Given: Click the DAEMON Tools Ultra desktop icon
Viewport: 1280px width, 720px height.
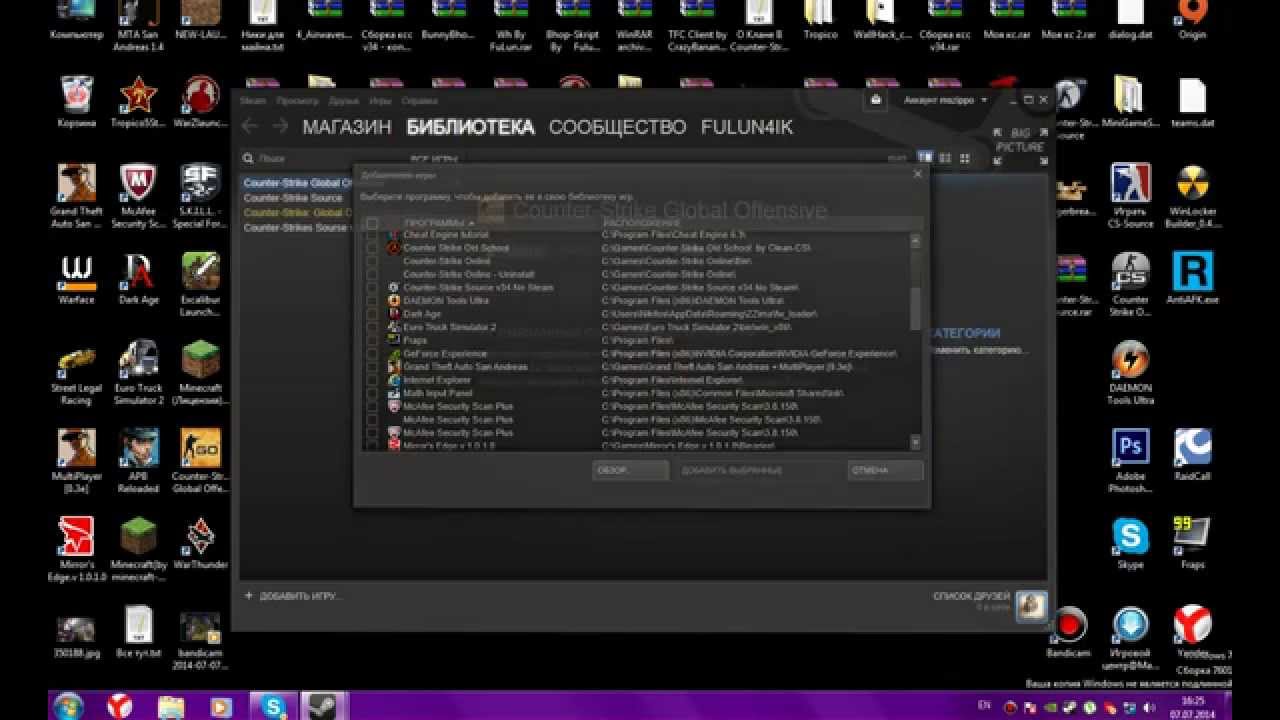Looking at the screenshot, I should (1131, 373).
